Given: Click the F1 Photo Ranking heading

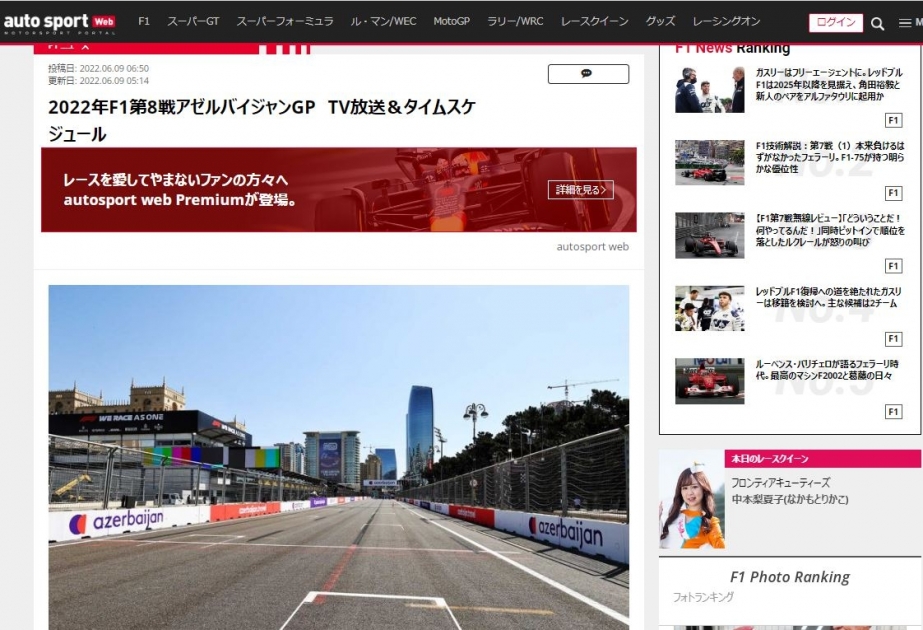Looking at the screenshot, I should 789,577.
